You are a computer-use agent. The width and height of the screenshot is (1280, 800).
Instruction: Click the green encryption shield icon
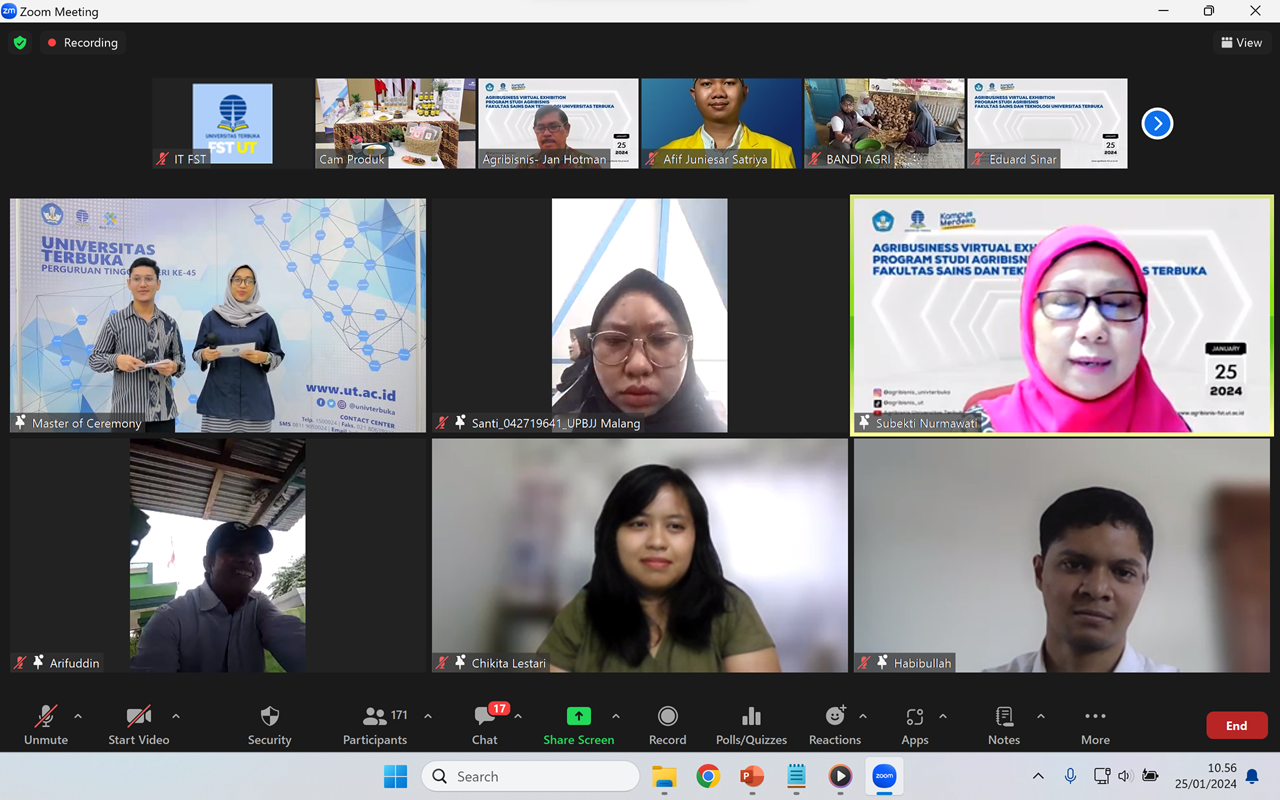point(20,43)
